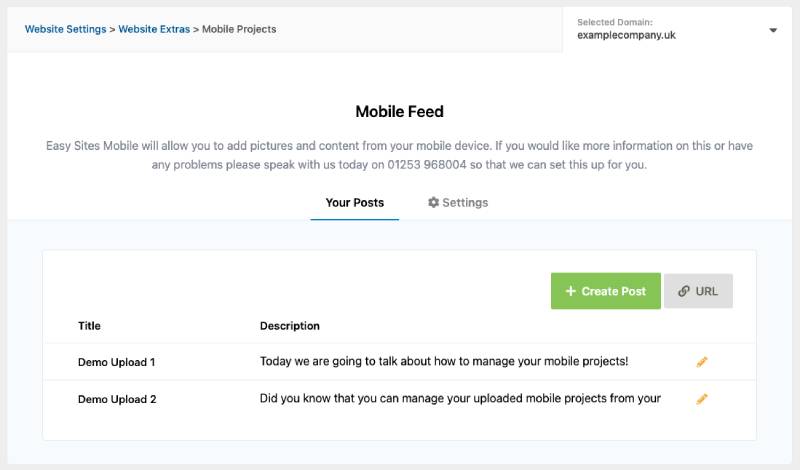Viewport: 800px width, 470px height.
Task: Click pencil edit icon for Demo Upload 2
Action: tap(702, 399)
